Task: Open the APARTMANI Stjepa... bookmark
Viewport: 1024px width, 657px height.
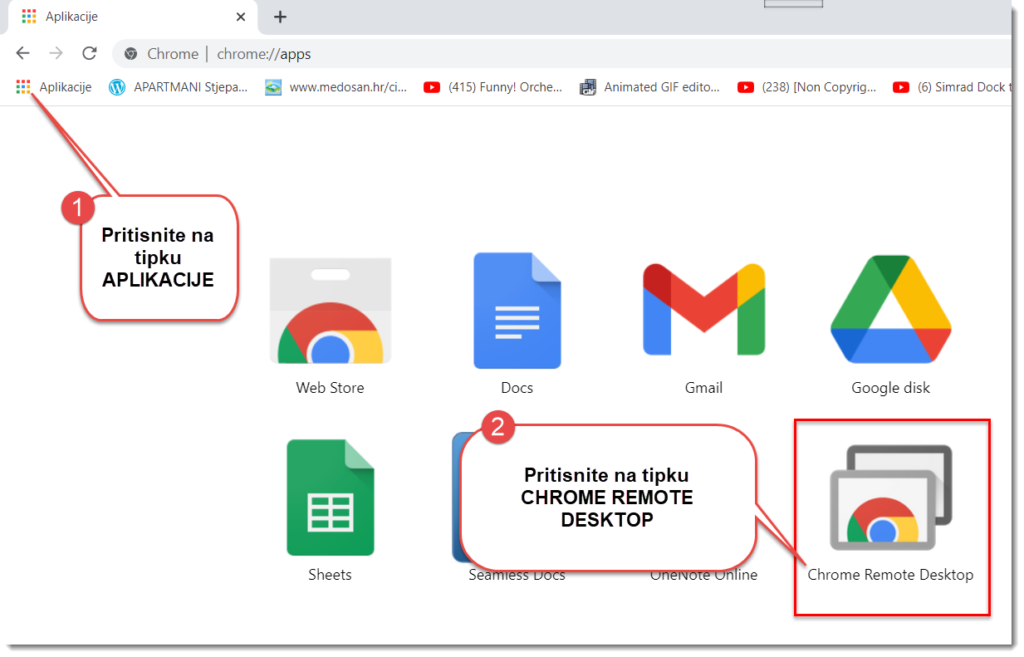Action: pos(178,87)
